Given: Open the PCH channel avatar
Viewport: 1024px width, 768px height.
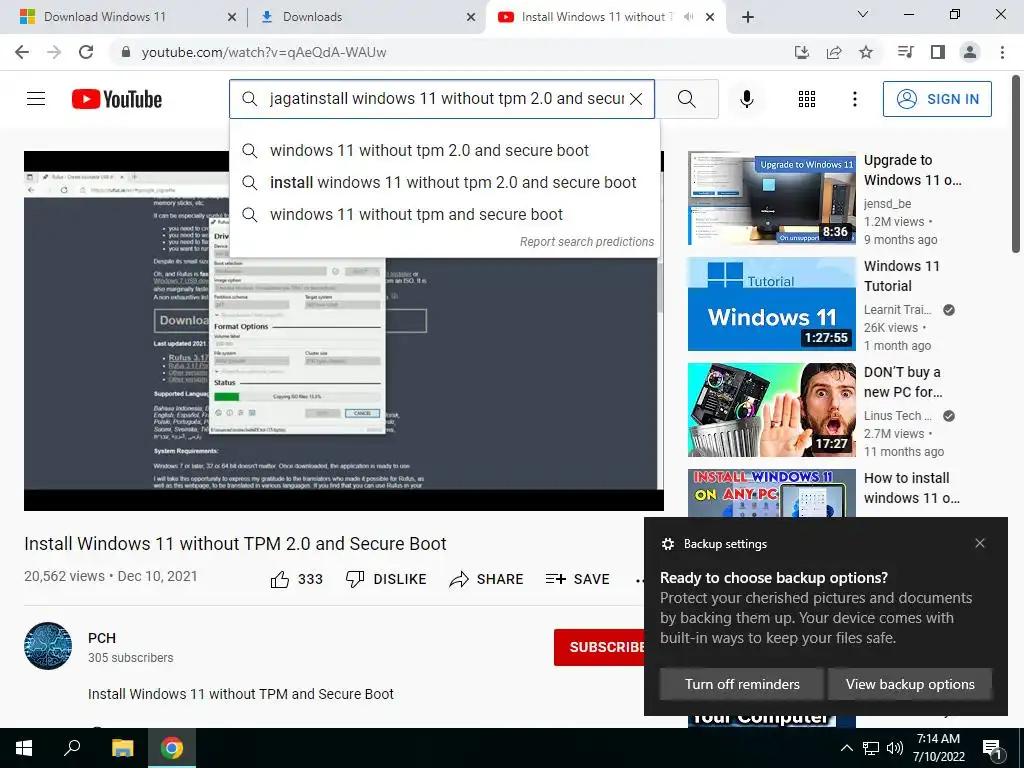Looking at the screenshot, I should [x=48, y=646].
